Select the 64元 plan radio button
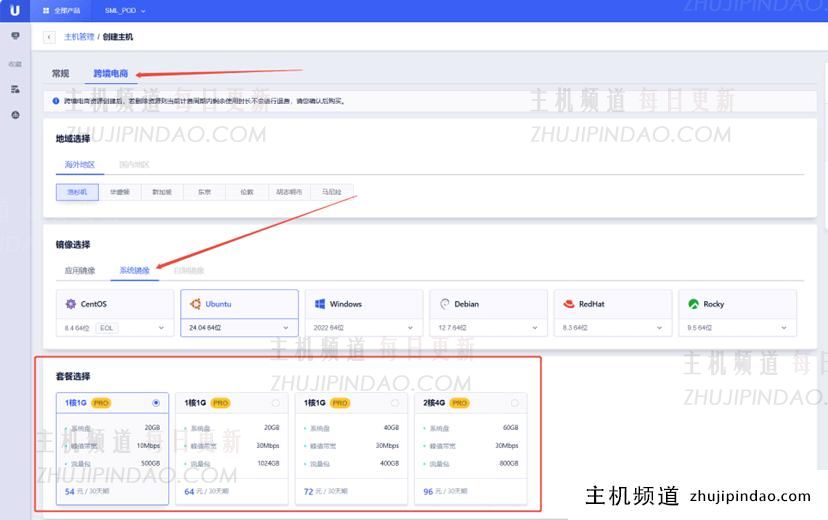The height and width of the screenshot is (520, 828). click(x=276, y=403)
